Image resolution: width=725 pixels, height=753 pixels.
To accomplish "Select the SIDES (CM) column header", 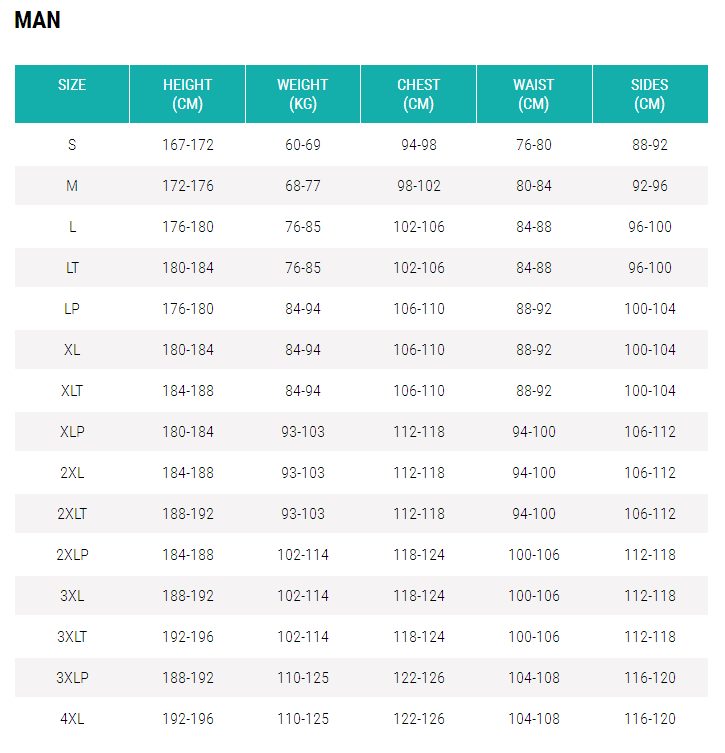I will click(x=650, y=94).
